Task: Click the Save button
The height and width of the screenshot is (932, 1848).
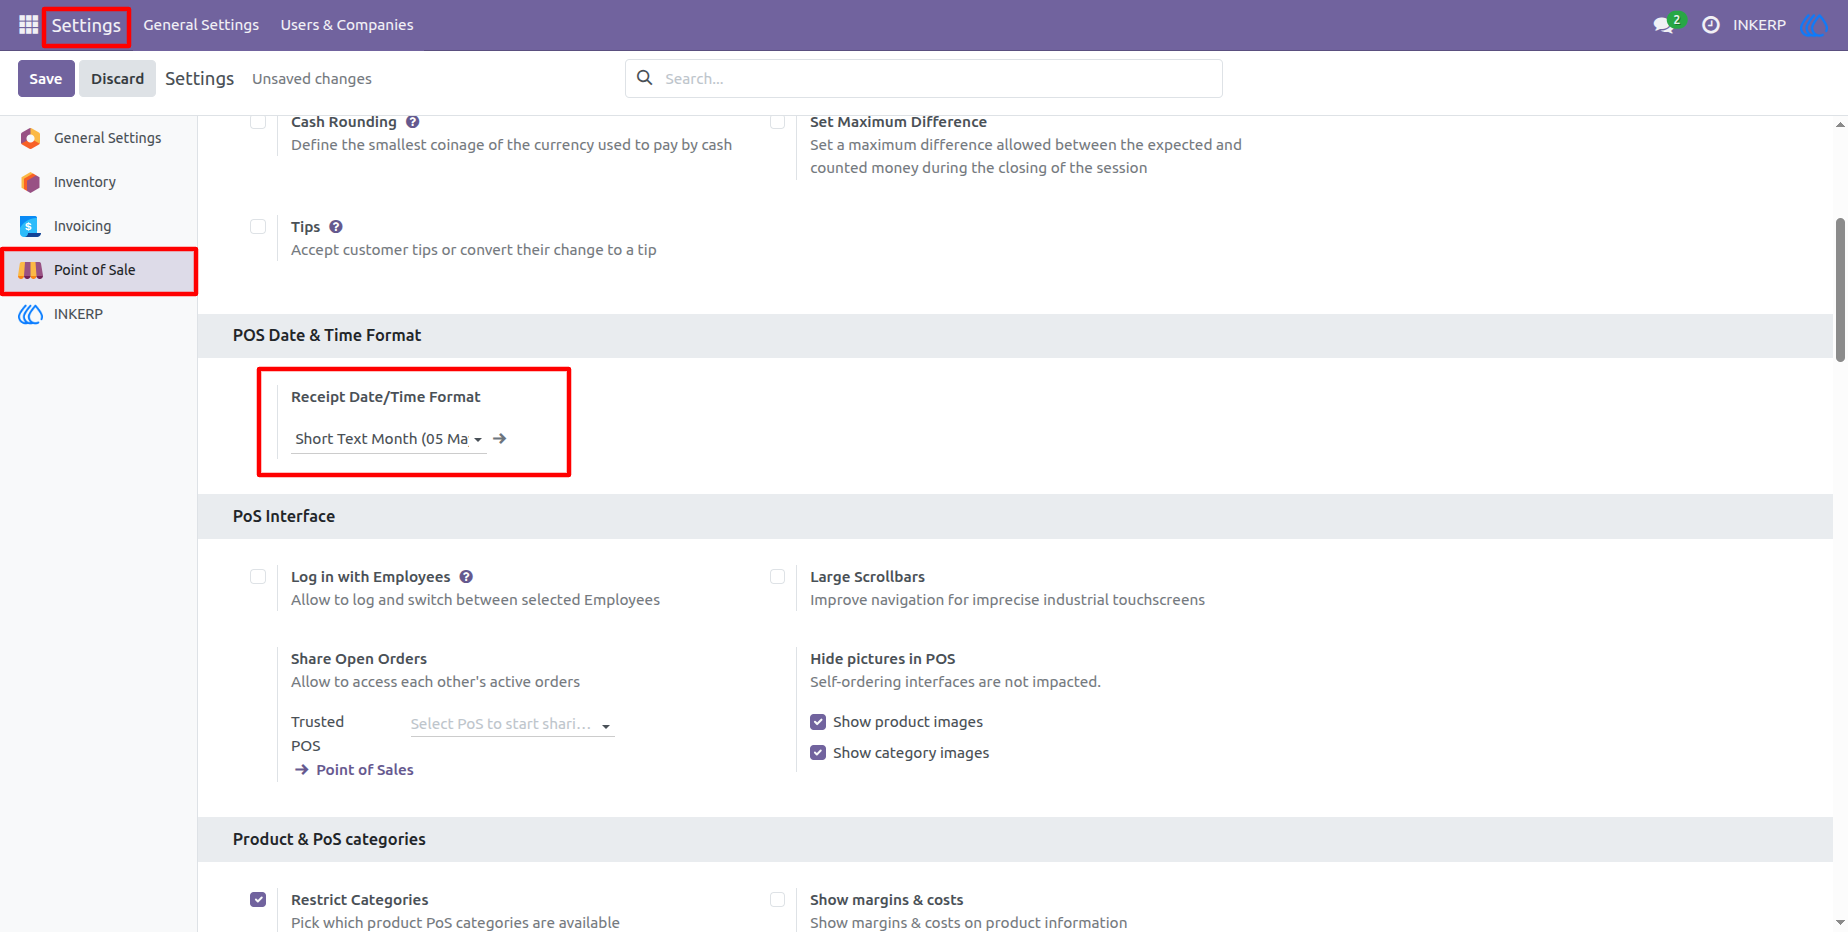Action: [46, 79]
